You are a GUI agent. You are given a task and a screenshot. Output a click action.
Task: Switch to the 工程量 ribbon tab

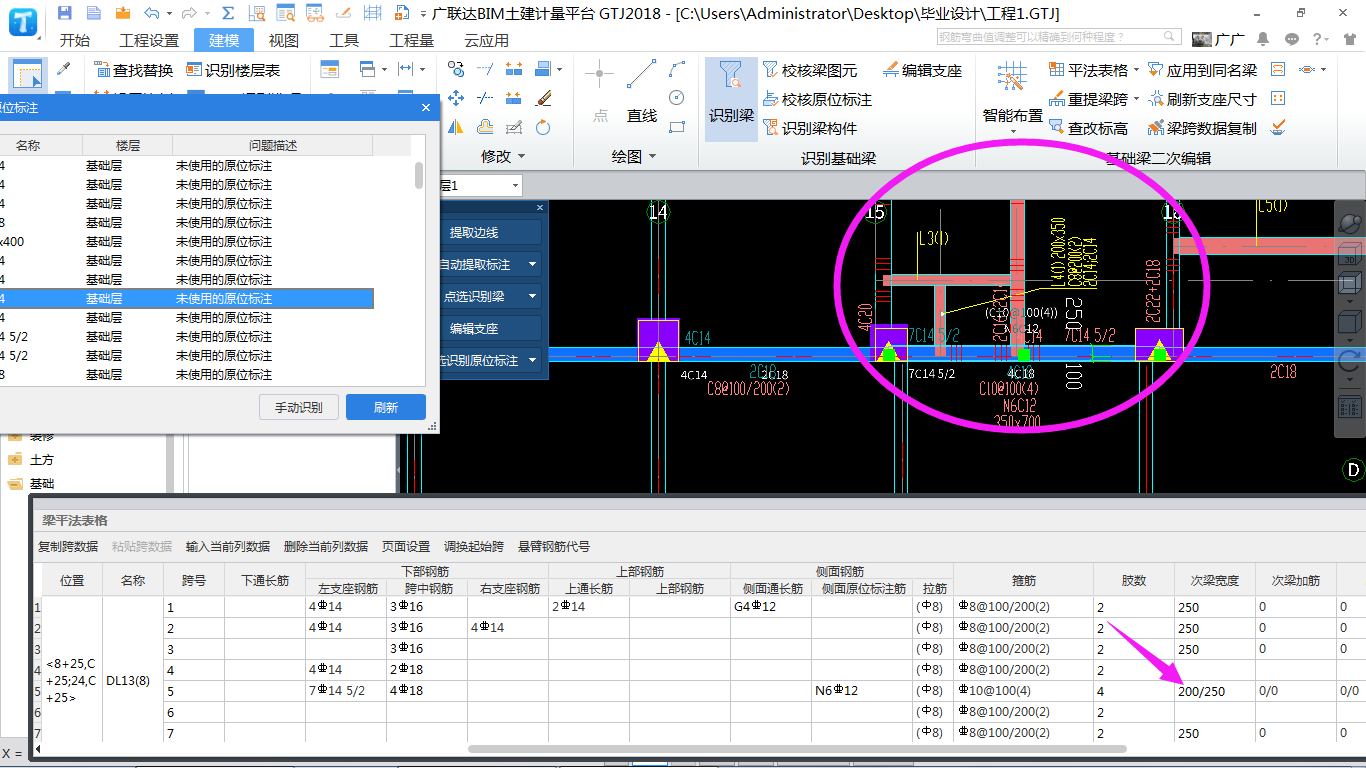[x=411, y=40]
